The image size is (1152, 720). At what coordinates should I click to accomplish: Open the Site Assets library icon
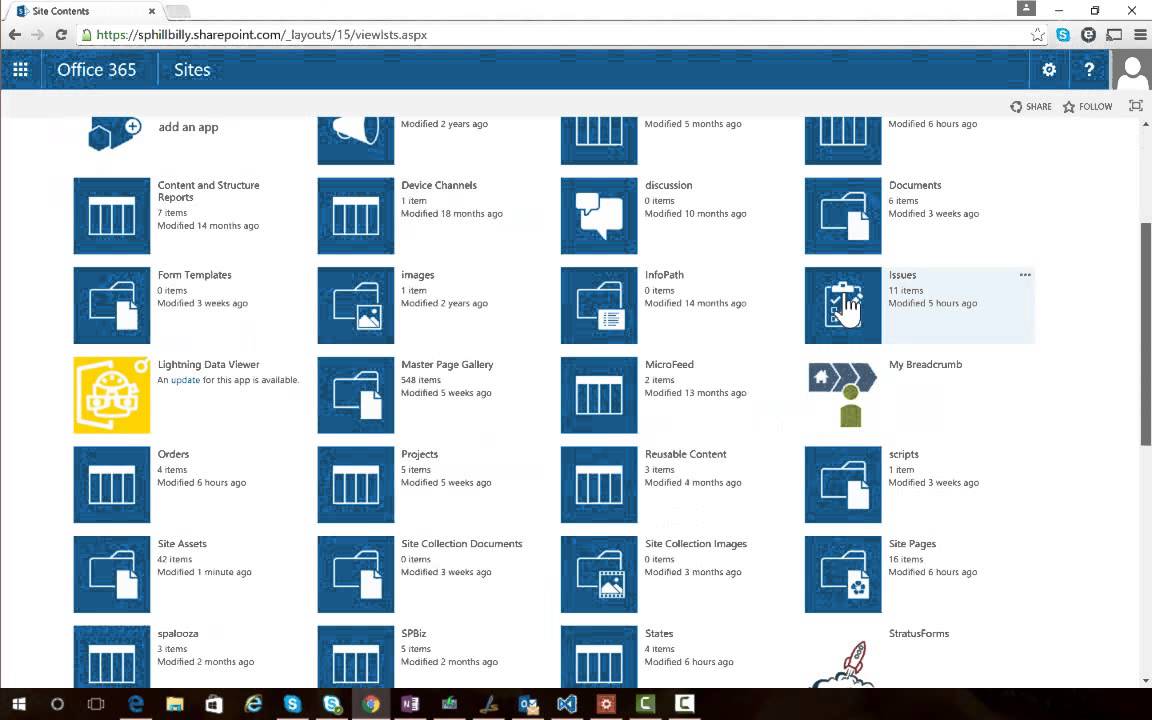coord(112,575)
